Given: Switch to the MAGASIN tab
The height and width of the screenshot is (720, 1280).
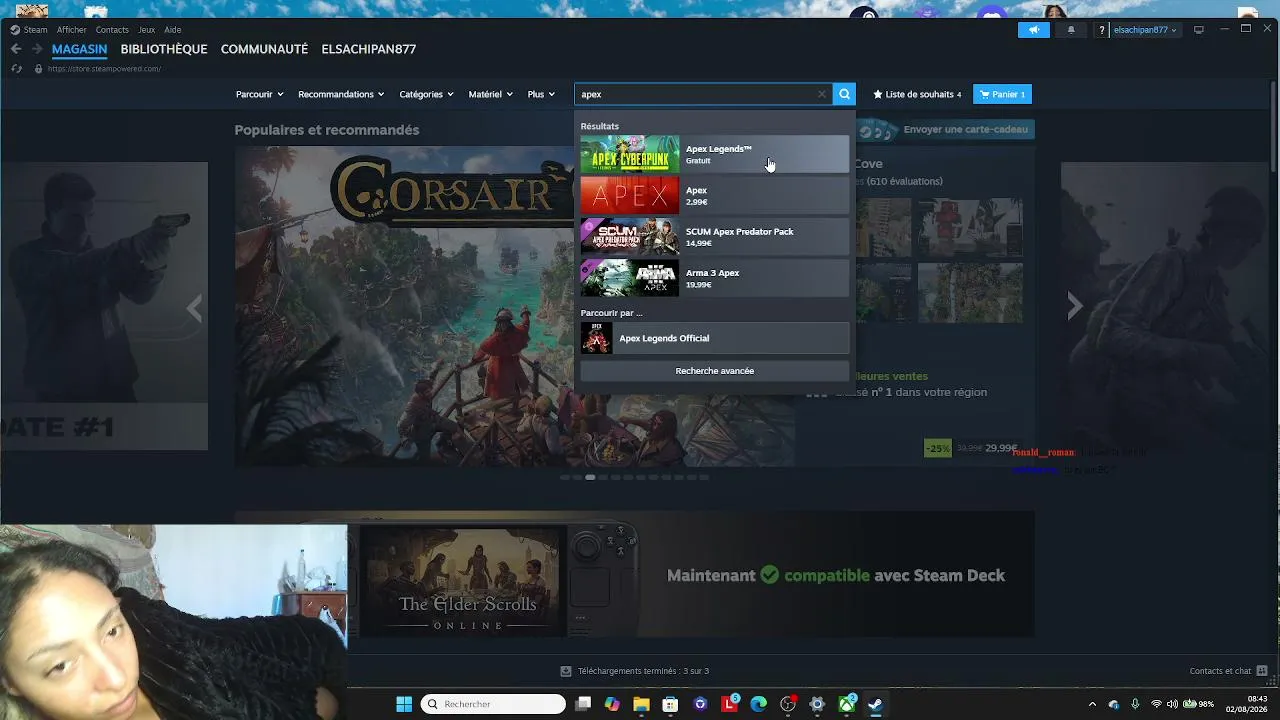Looking at the screenshot, I should coord(80,49).
